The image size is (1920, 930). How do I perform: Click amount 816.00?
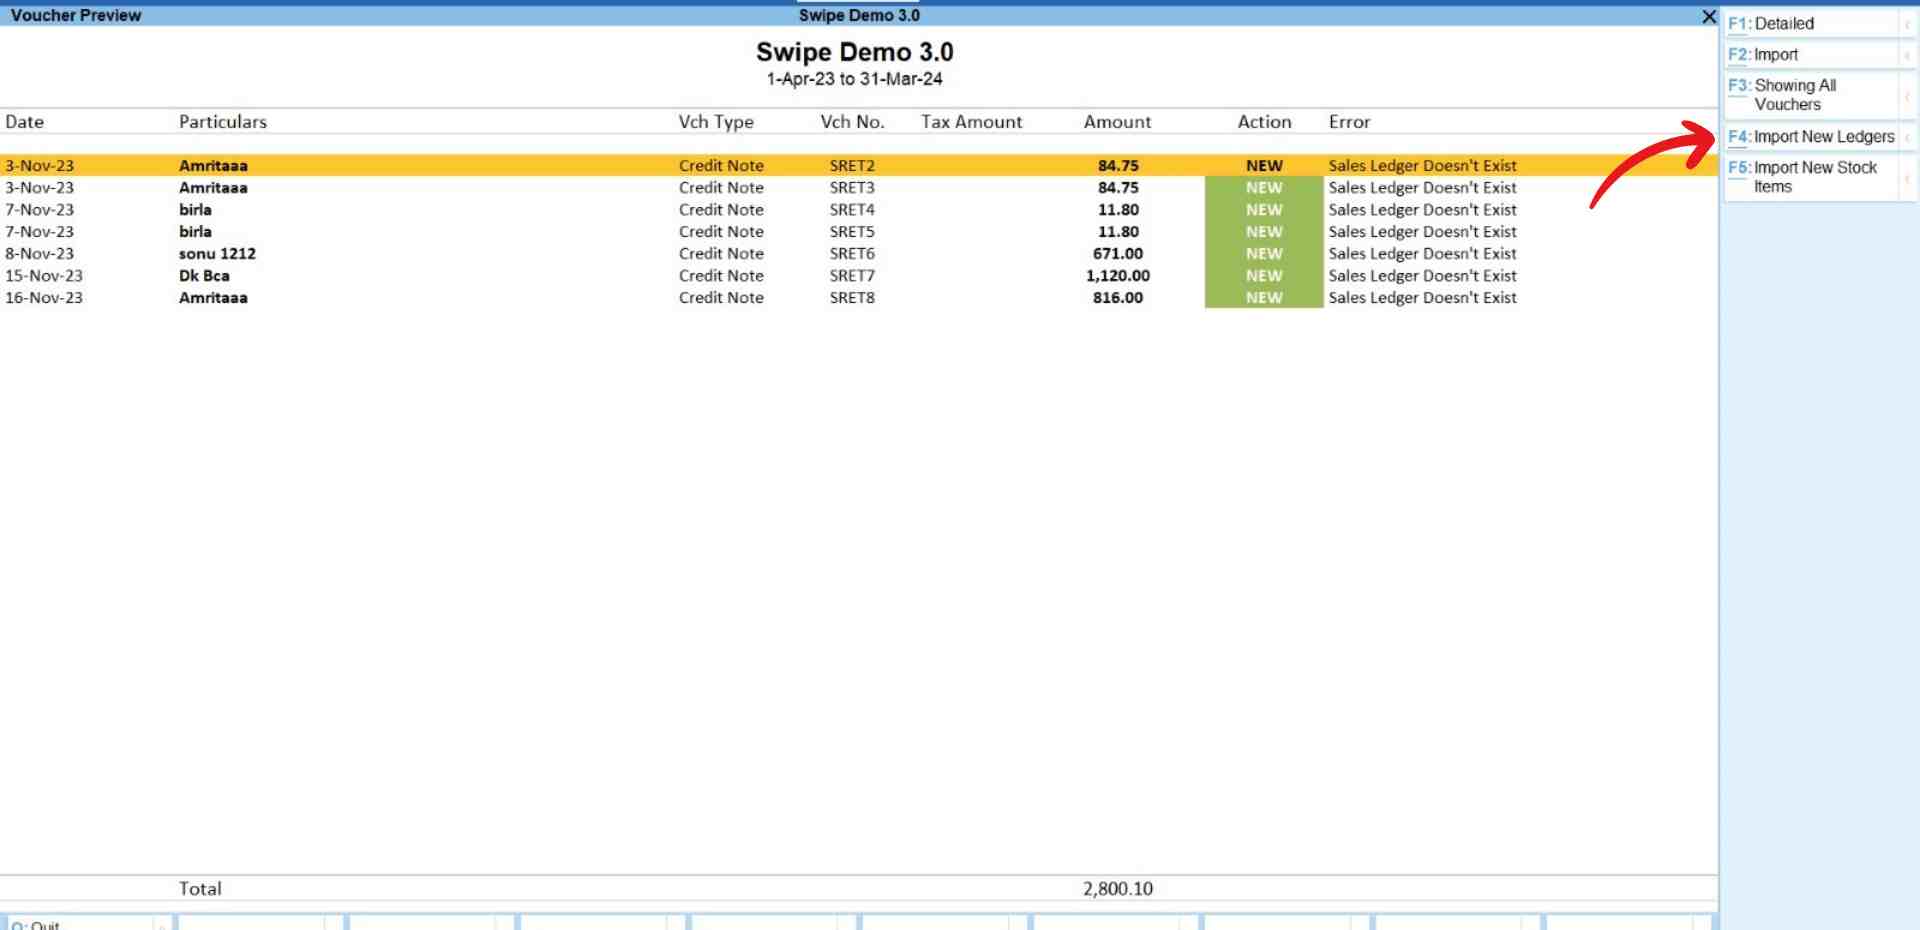(1118, 298)
